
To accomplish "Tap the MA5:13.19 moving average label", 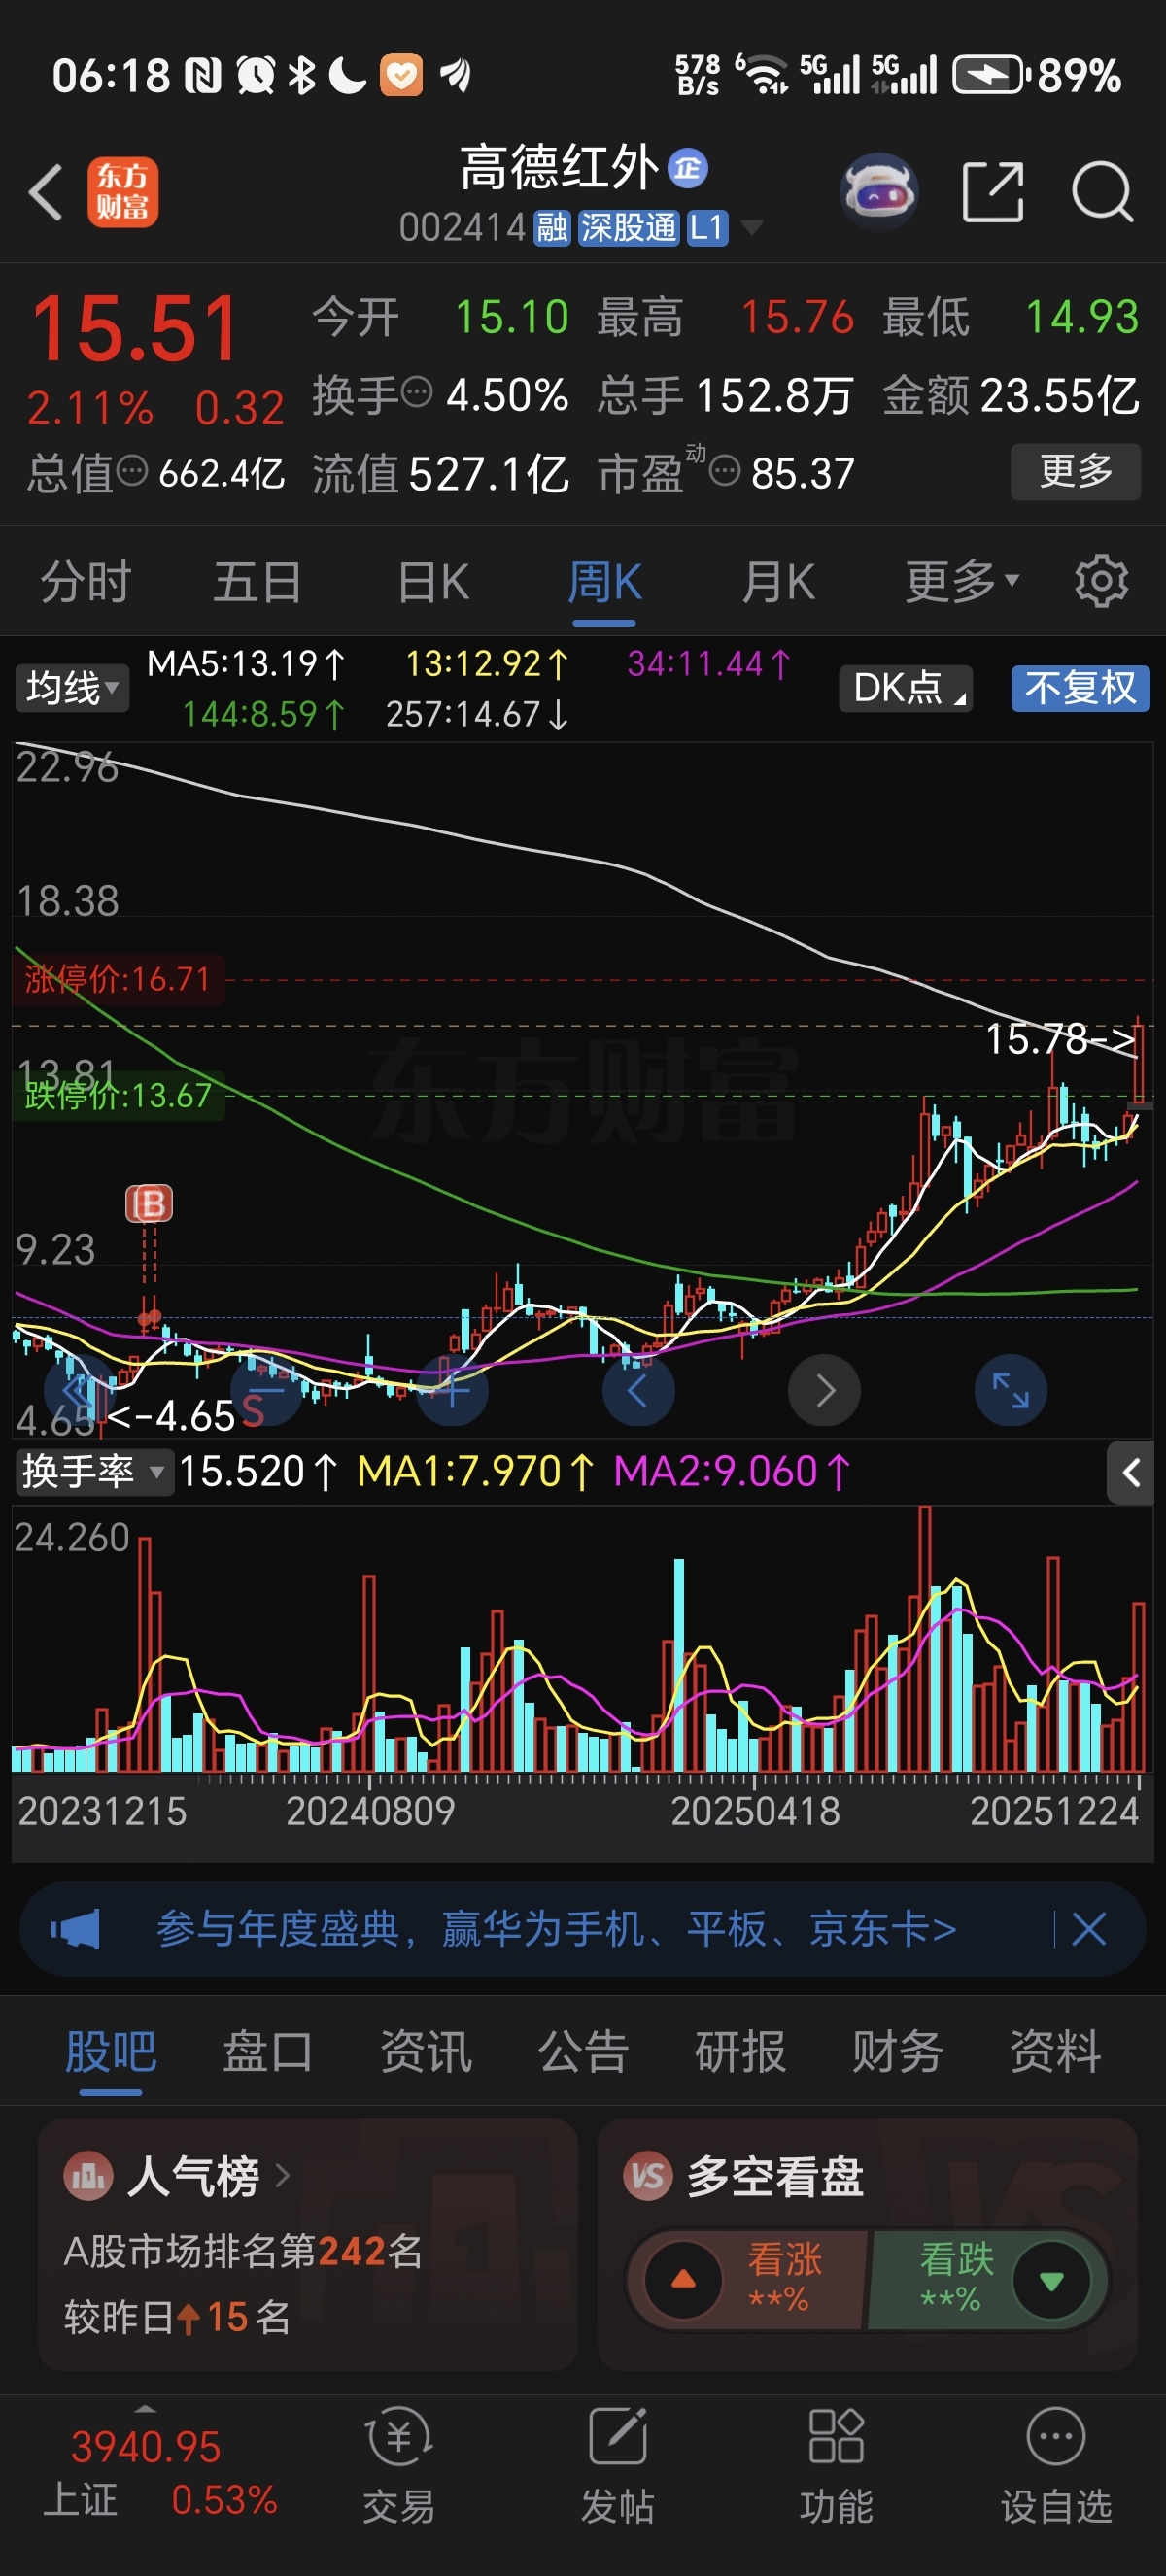I will pyautogui.click(x=246, y=663).
